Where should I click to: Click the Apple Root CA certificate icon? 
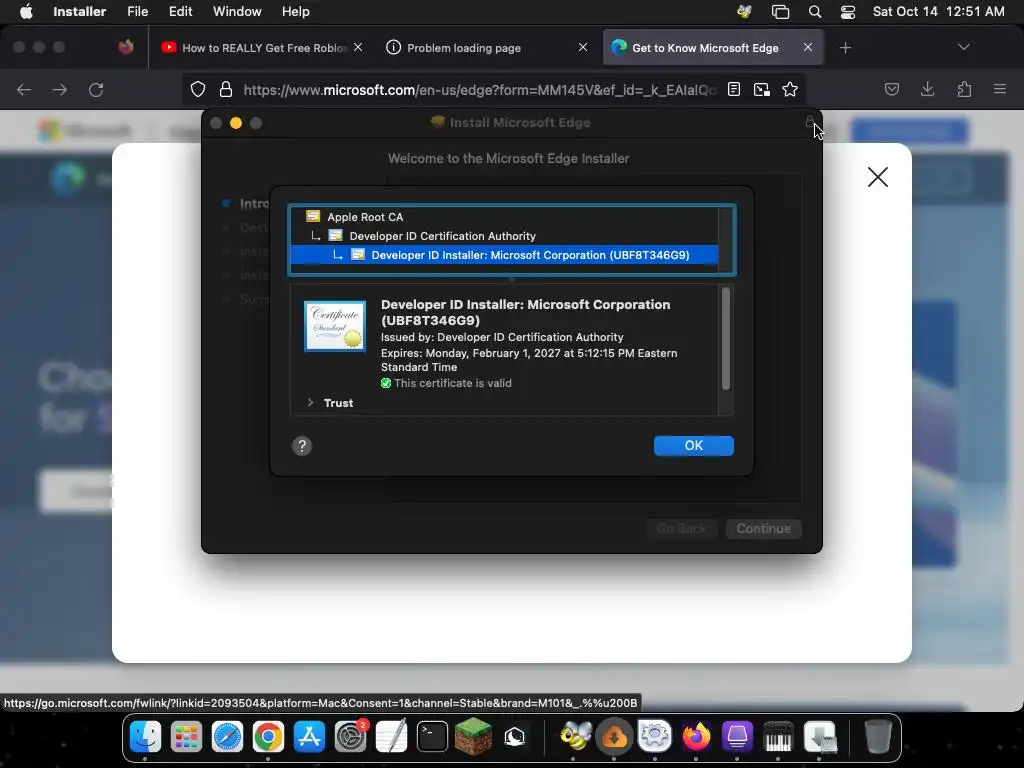tap(313, 216)
